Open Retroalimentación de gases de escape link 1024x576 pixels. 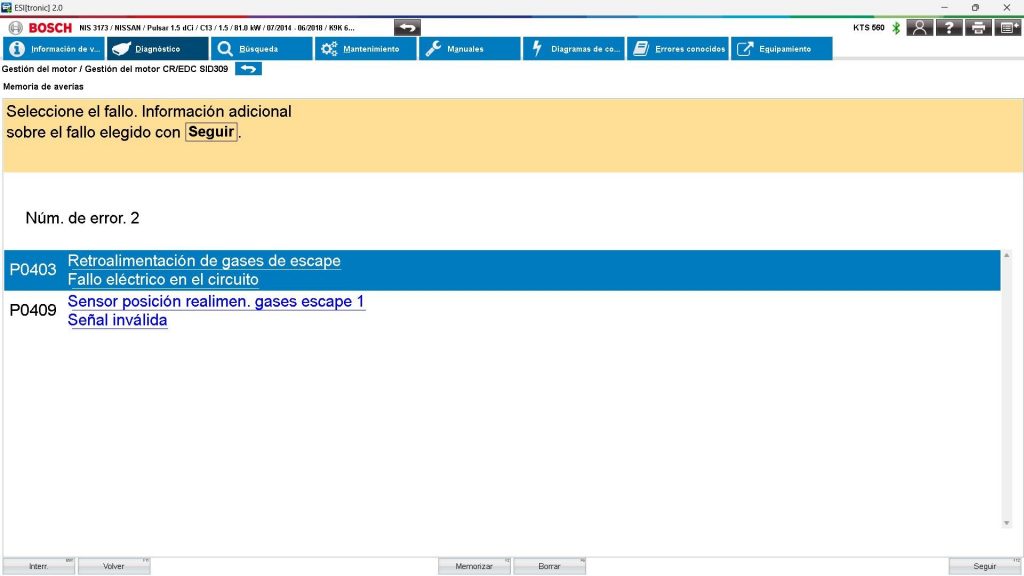pyautogui.click(x=204, y=261)
